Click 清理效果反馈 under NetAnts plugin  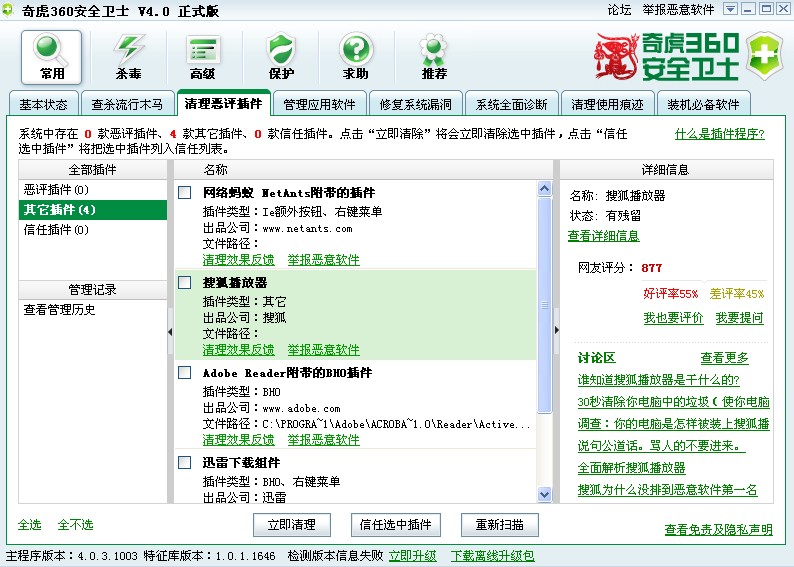[239, 260]
